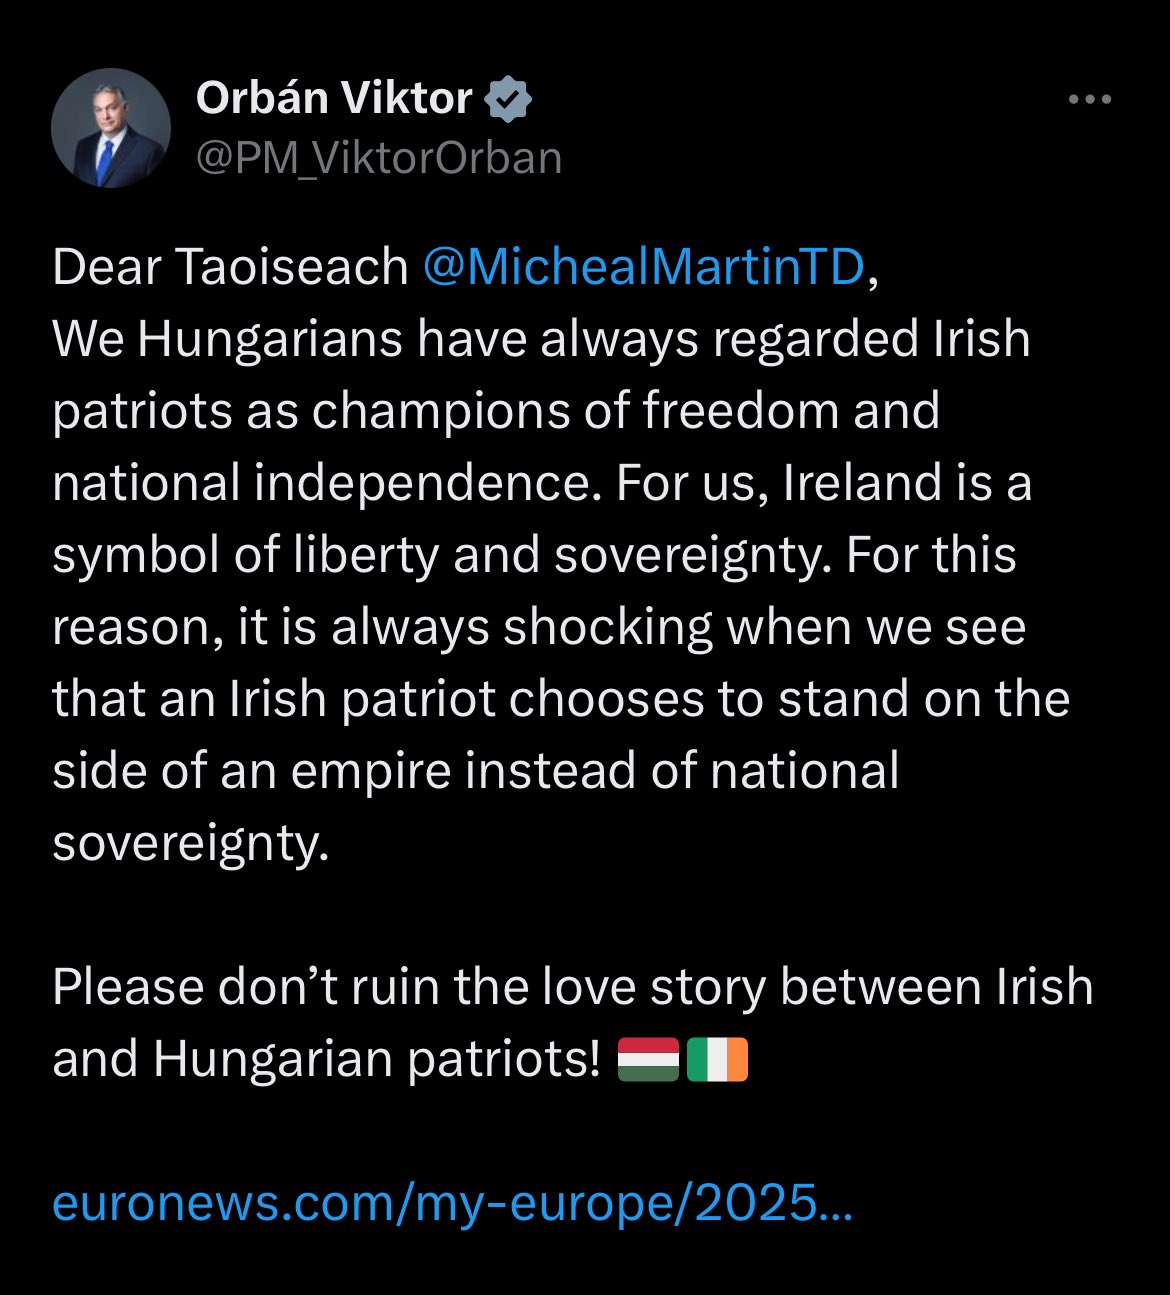Click the word "Dear" starting the tweet
This screenshot has height=1295, width=1170.
pyautogui.click(x=107, y=267)
